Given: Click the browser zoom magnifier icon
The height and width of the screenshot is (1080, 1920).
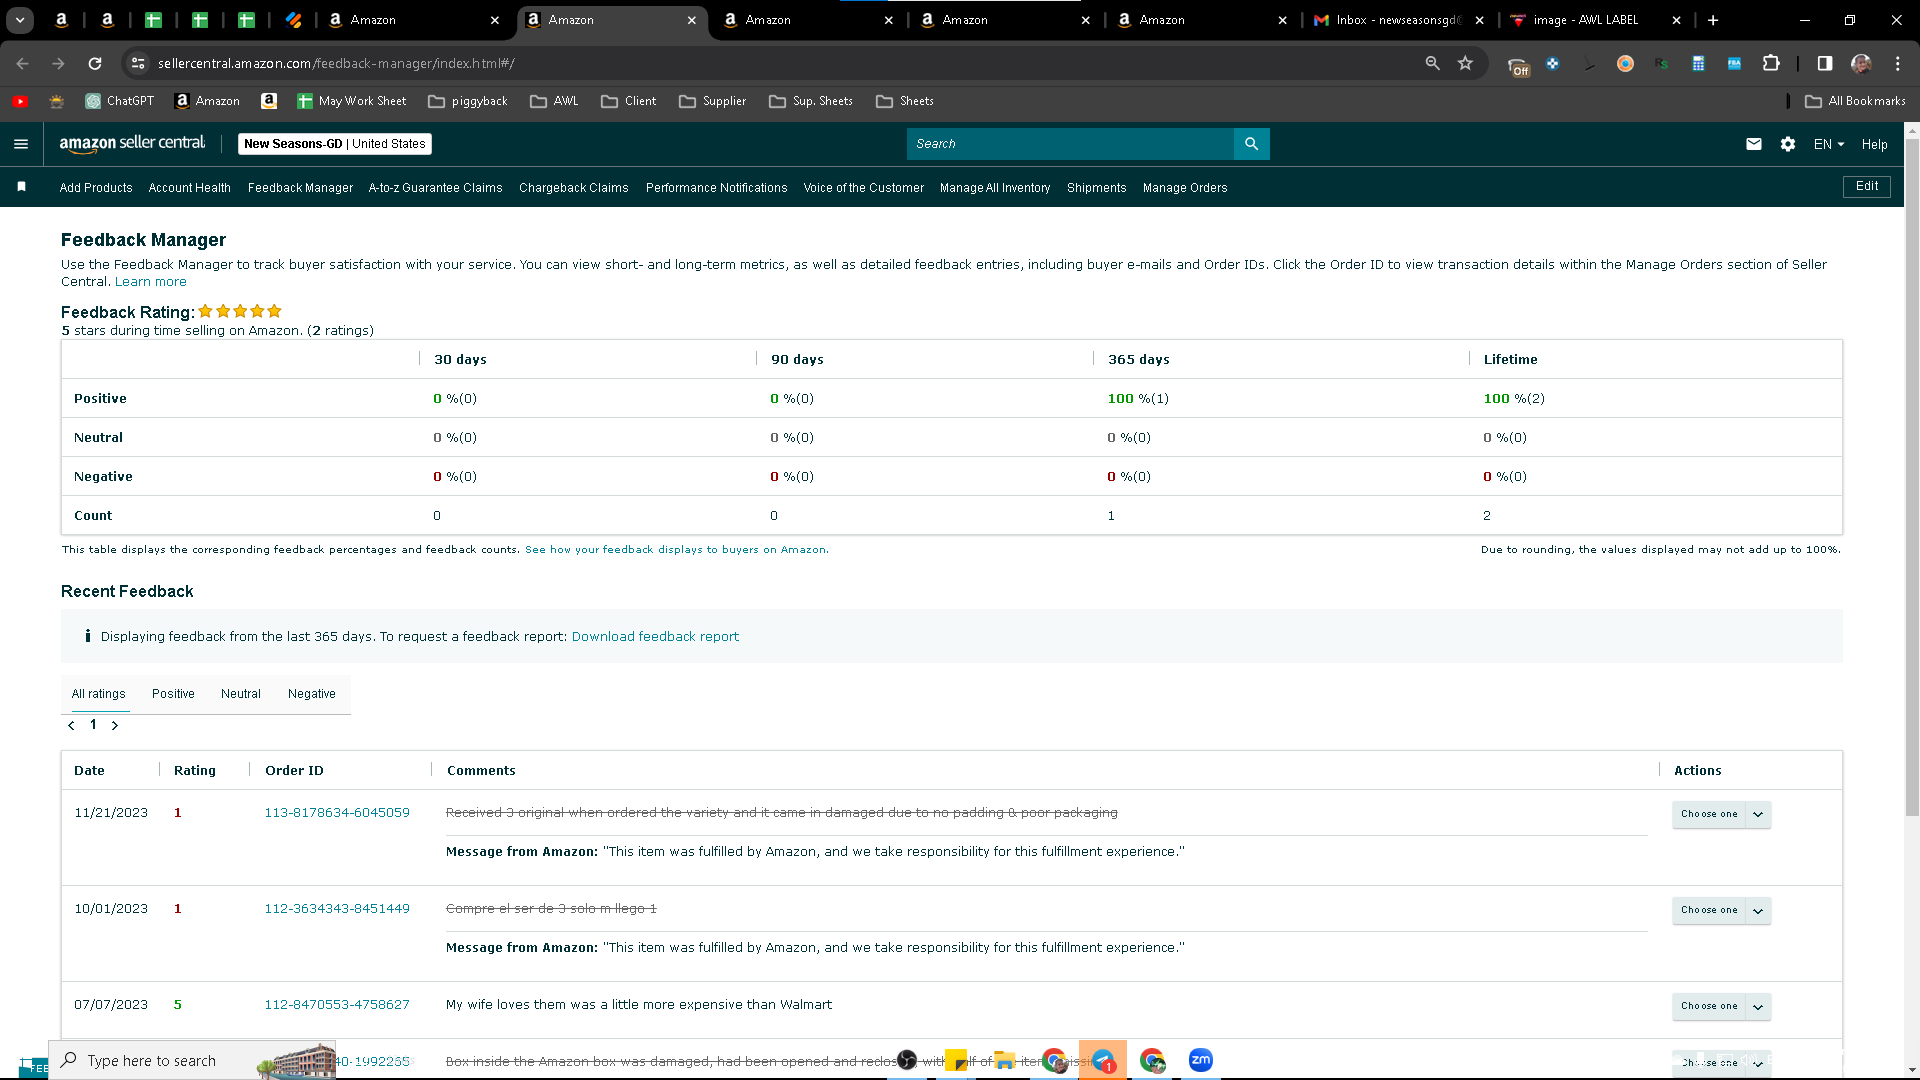Looking at the screenshot, I should [1432, 63].
